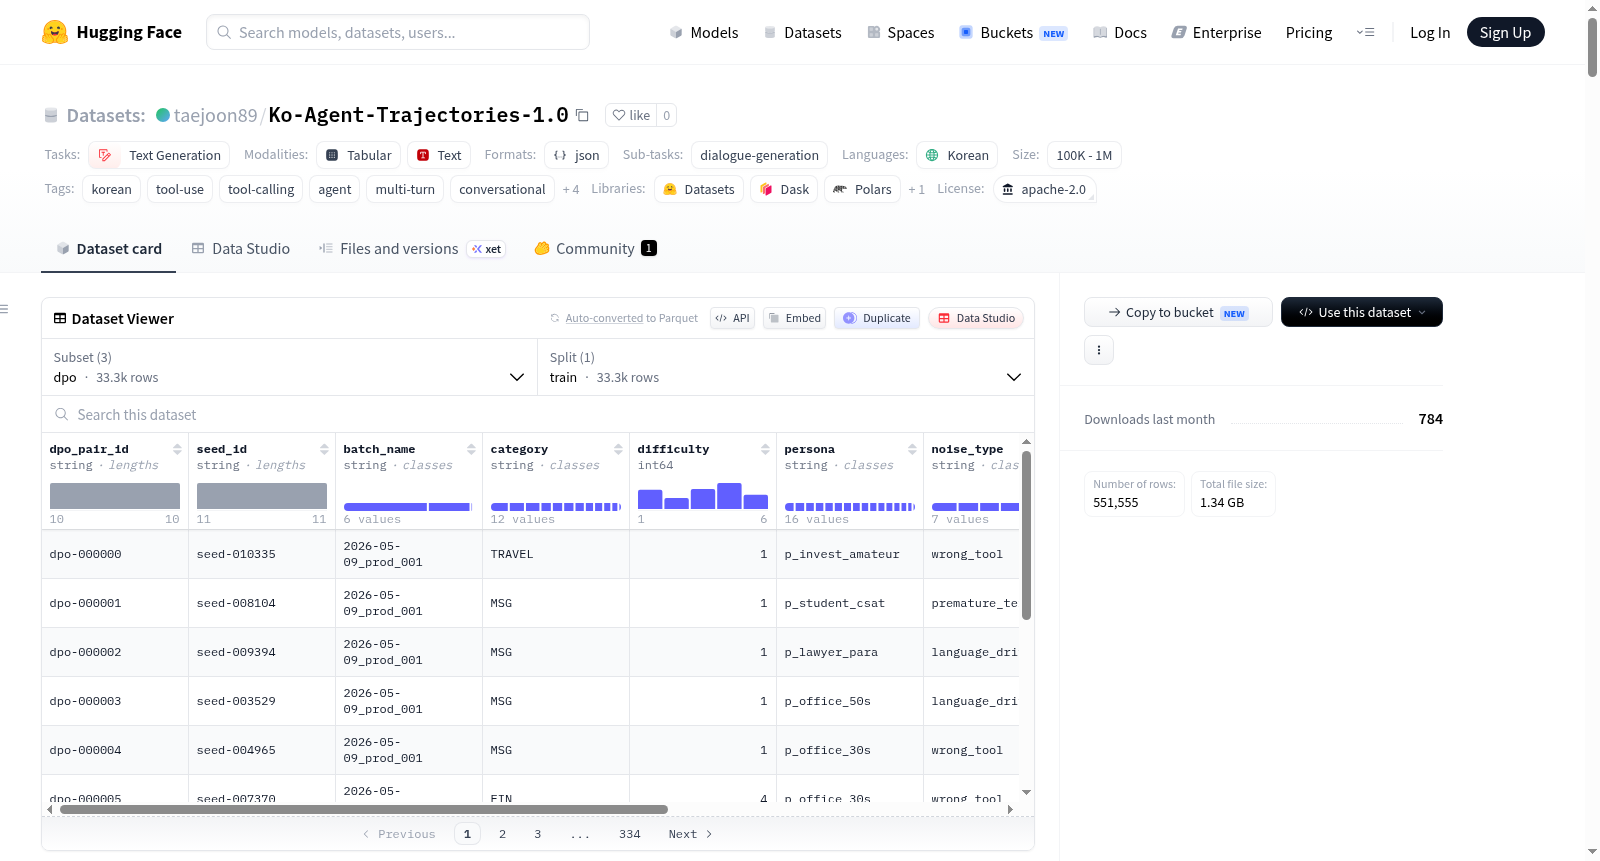Click the Text Generation task tag
The height and width of the screenshot is (861, 1600).
159,155
